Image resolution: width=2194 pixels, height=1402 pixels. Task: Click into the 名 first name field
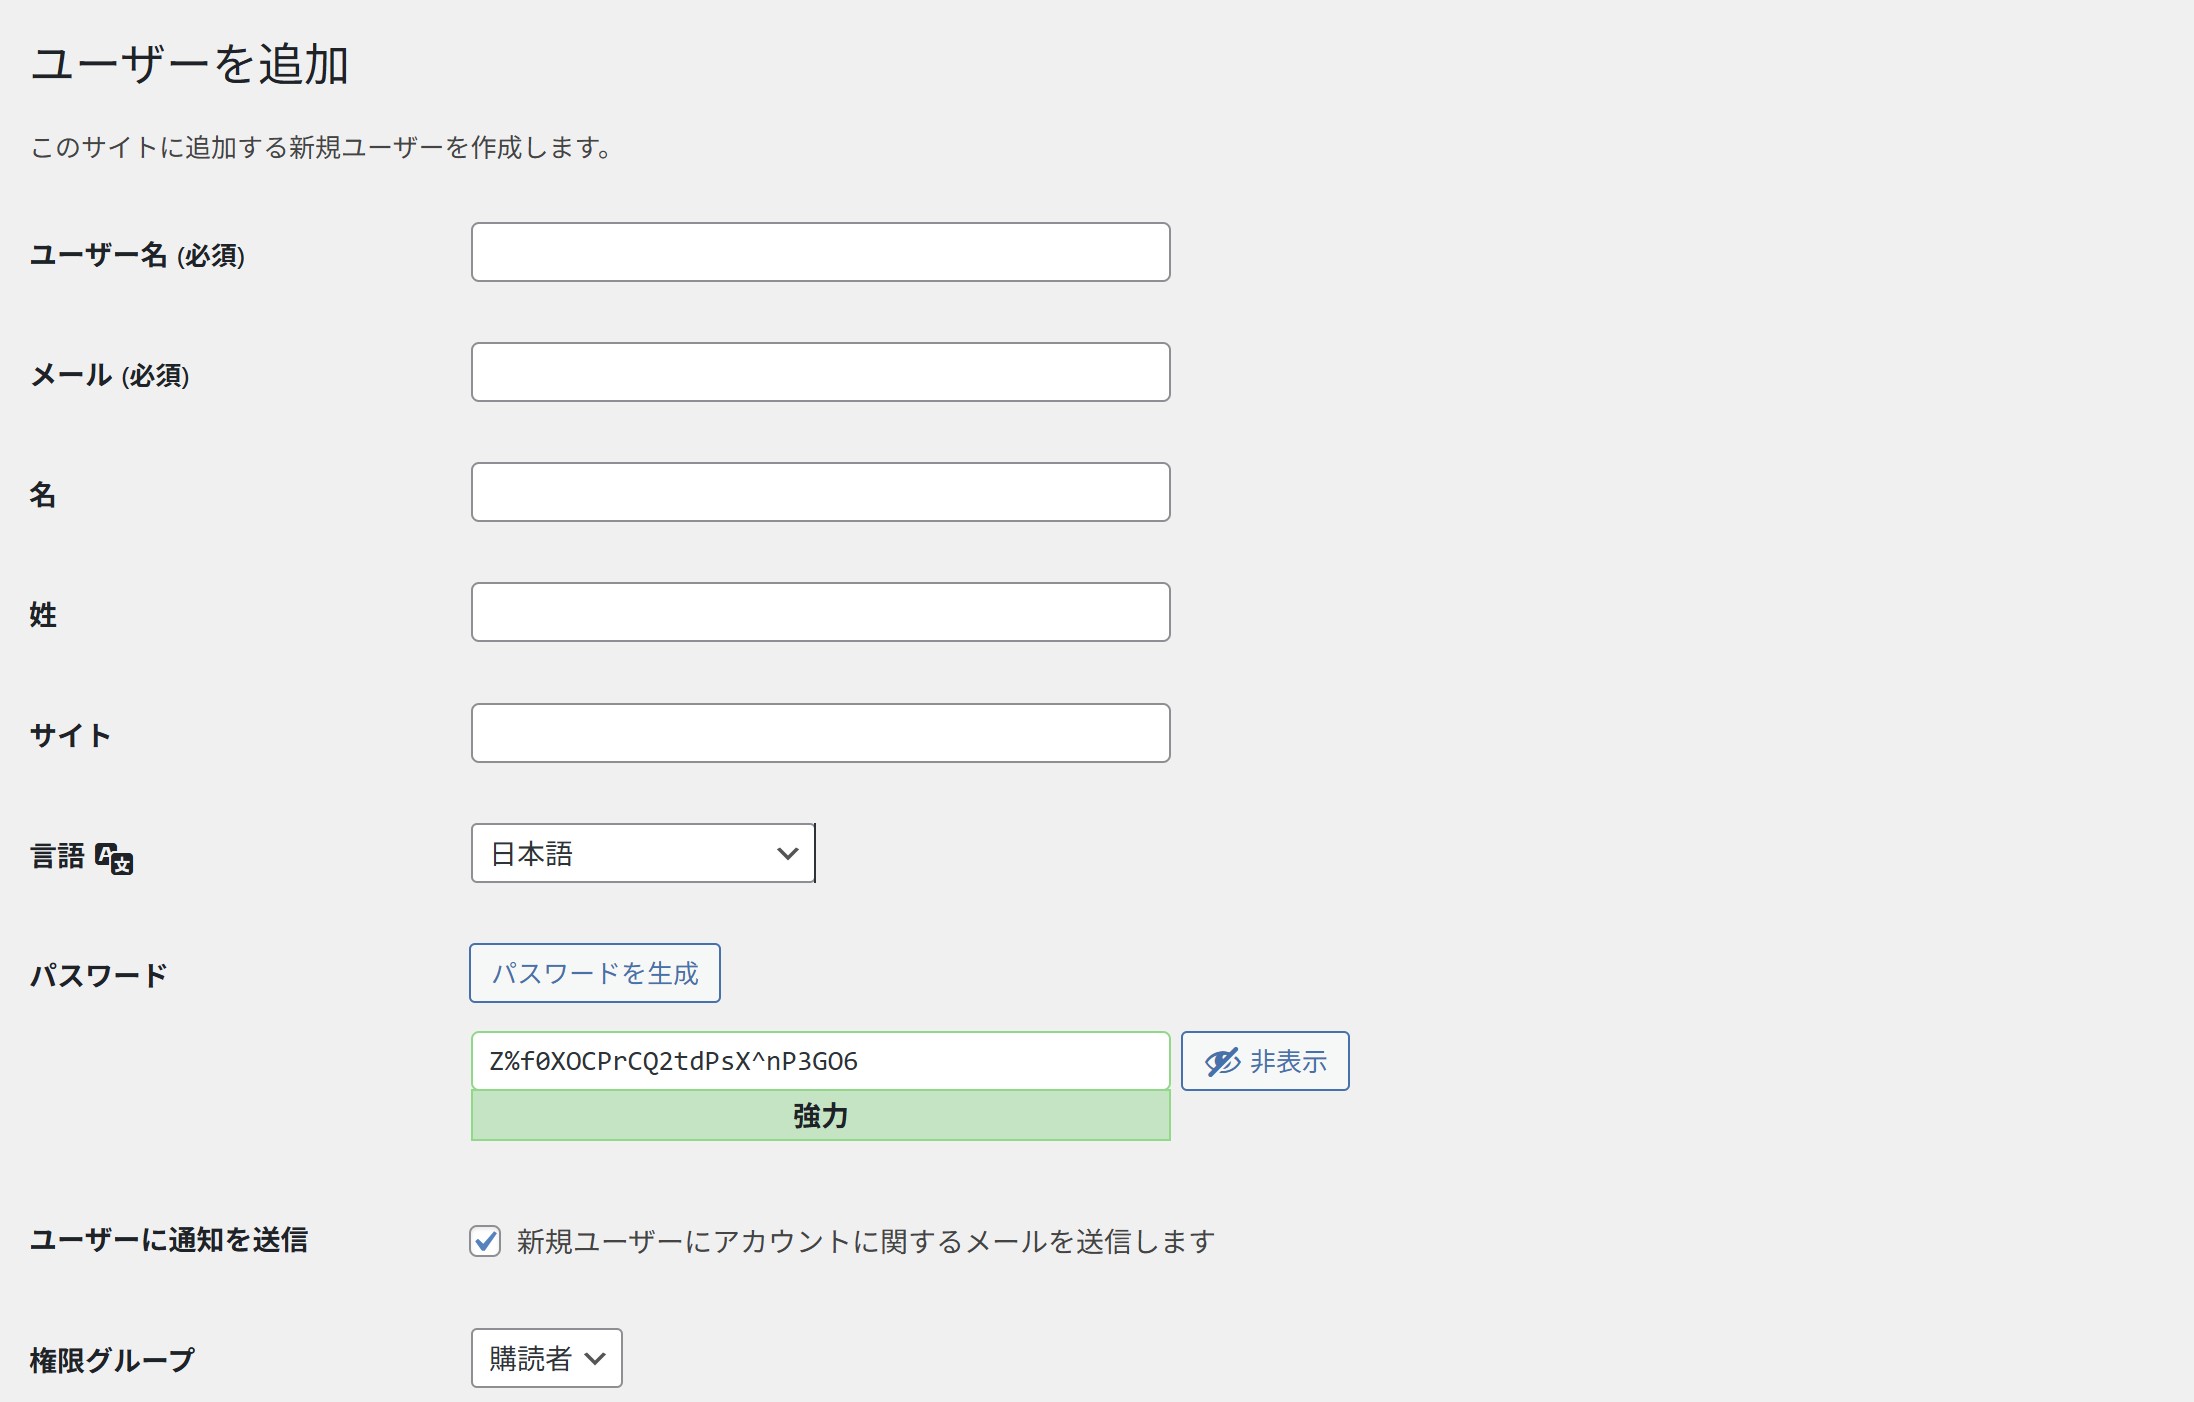click(820, 492)
